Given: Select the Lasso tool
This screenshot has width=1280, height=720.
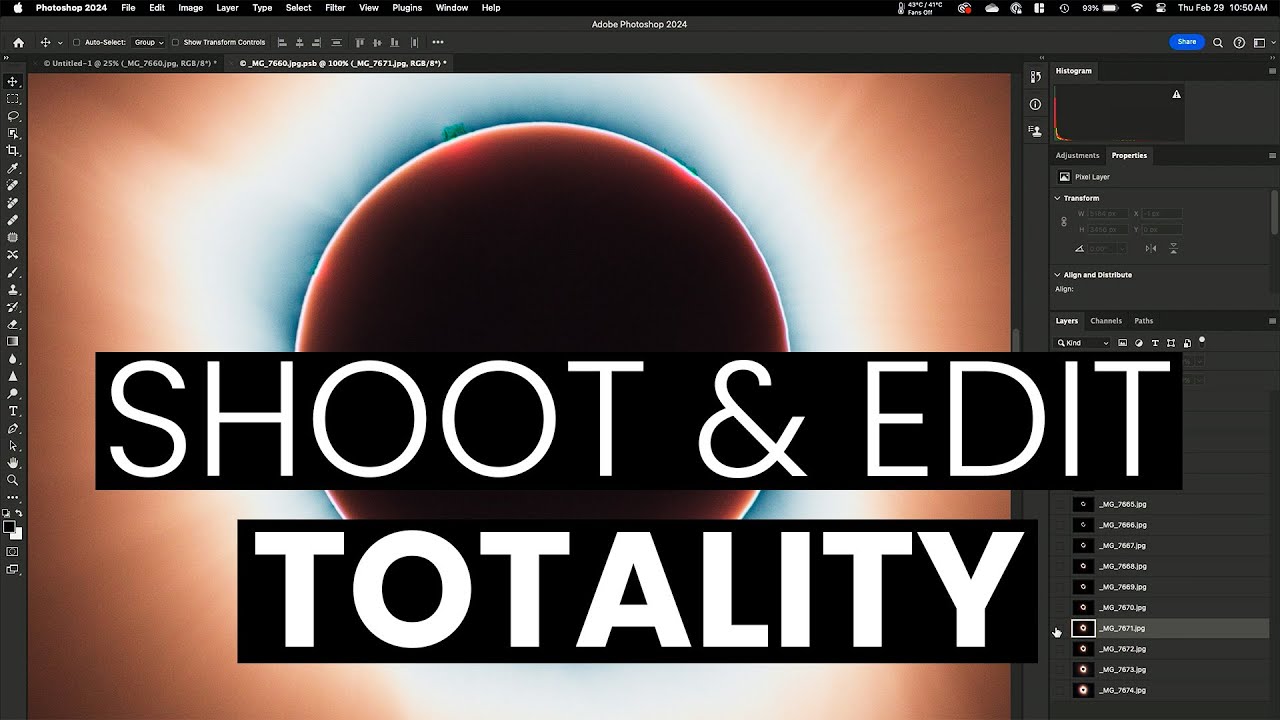Looking at the screenshot, I should pos(13,116).
